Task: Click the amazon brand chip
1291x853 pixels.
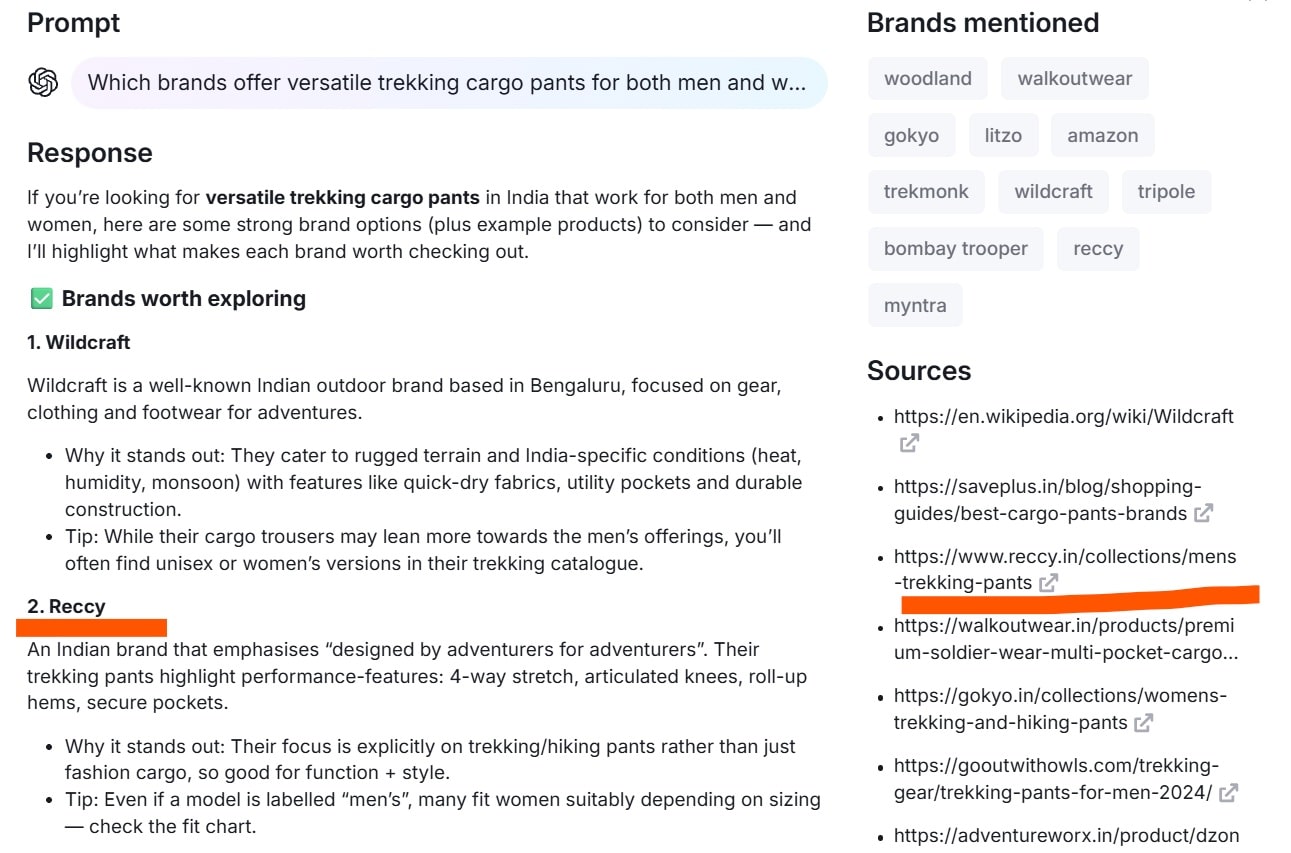Action: click(1102, 135)
